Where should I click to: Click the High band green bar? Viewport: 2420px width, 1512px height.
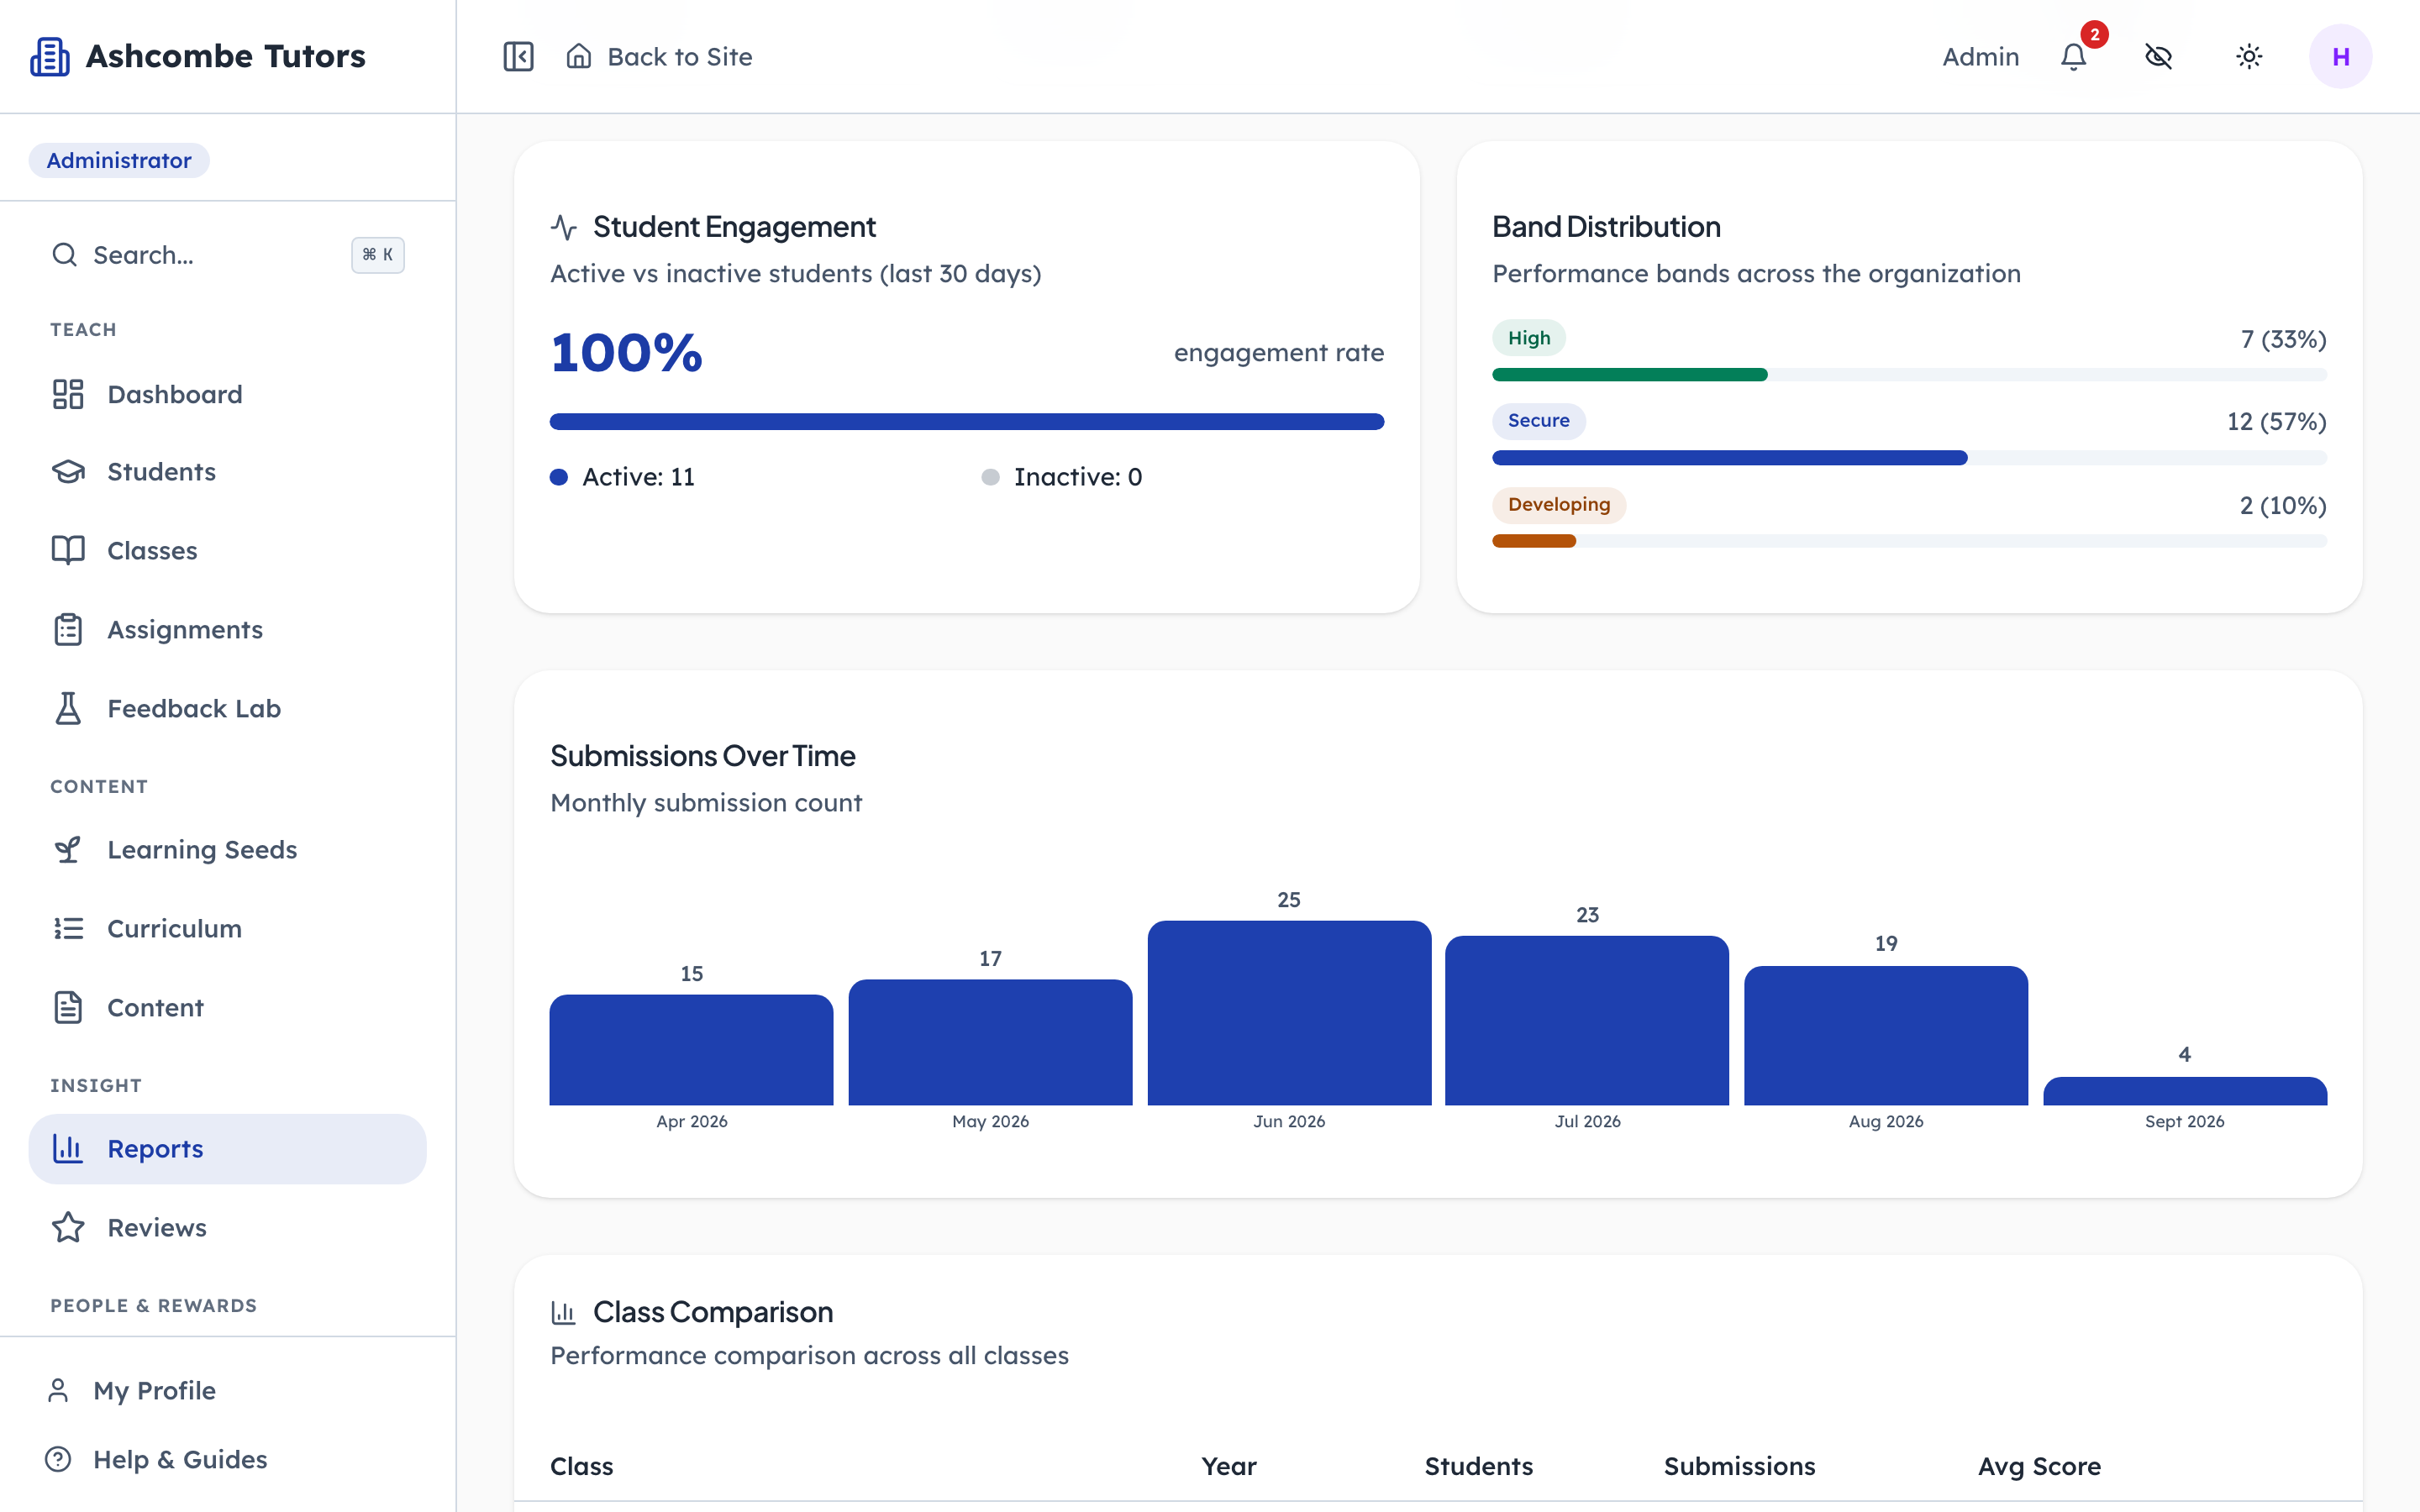[x=1629, y=375]
